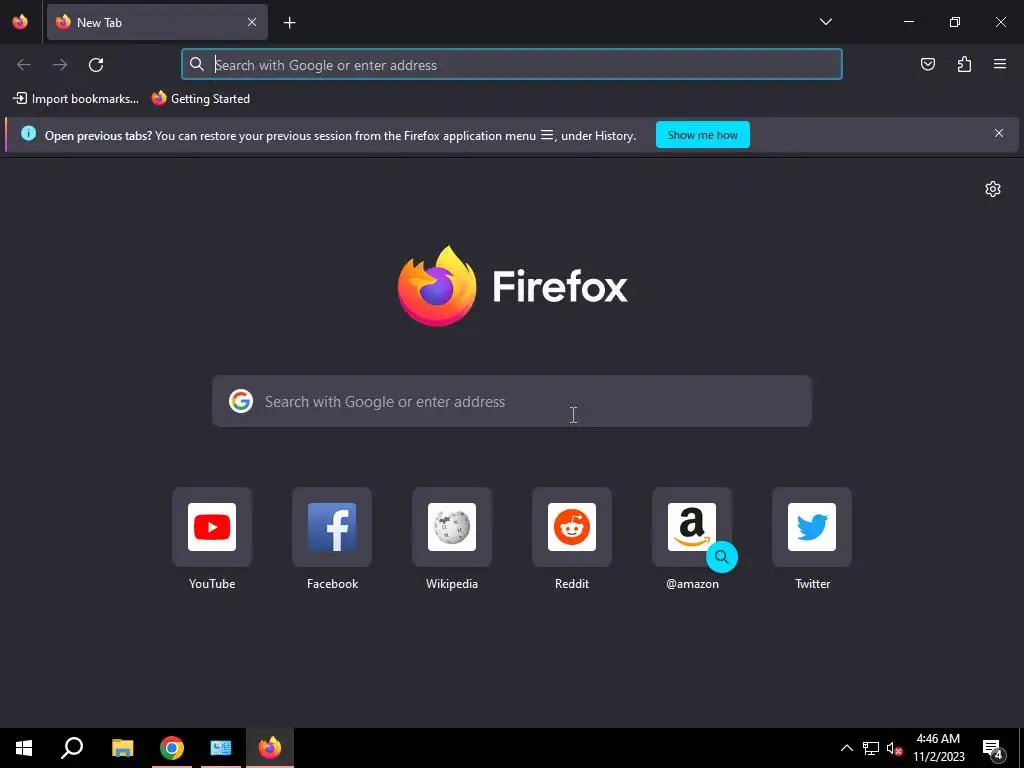Expand the list all tabs chevron
The width and height of the screenshot is (1024, 768).
825,22
